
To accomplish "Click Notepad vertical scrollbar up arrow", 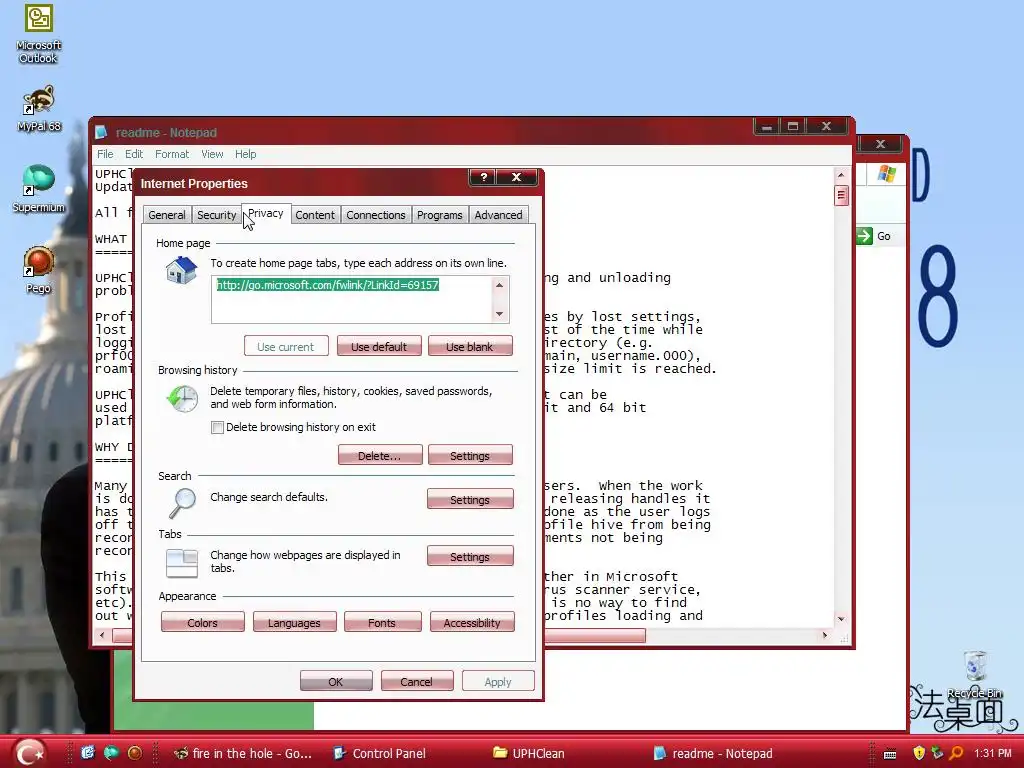I will coord(841,175).
